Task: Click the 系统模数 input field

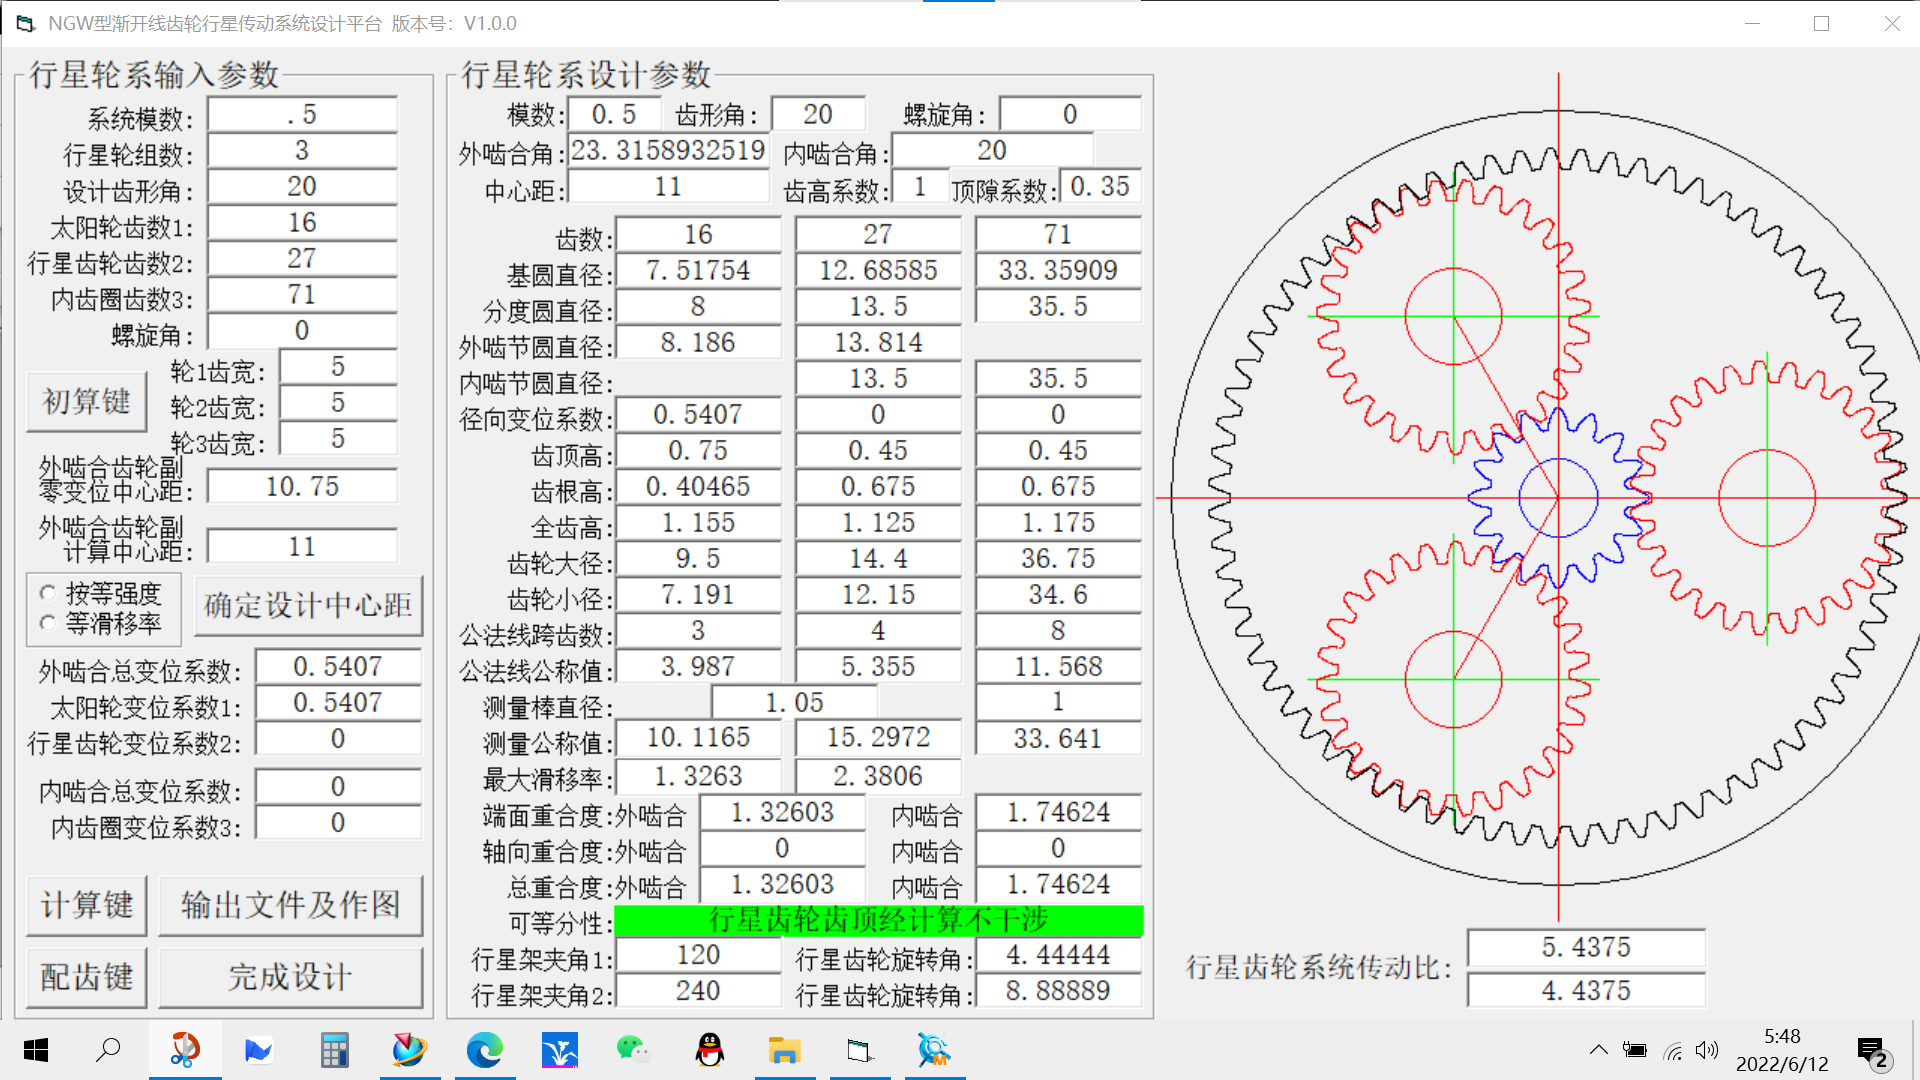Action: (302, 115)
